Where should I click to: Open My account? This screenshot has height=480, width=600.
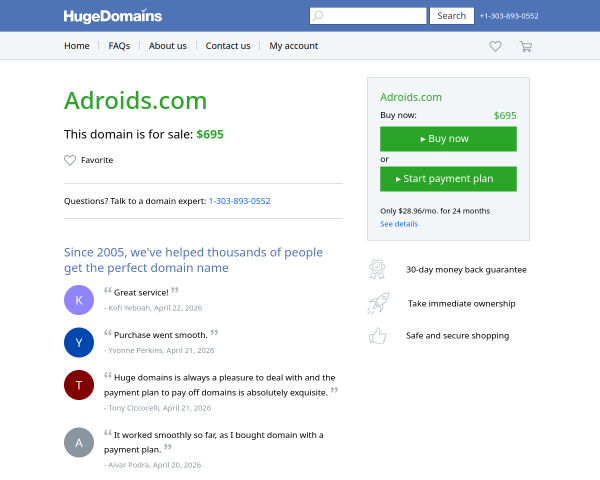293,46
